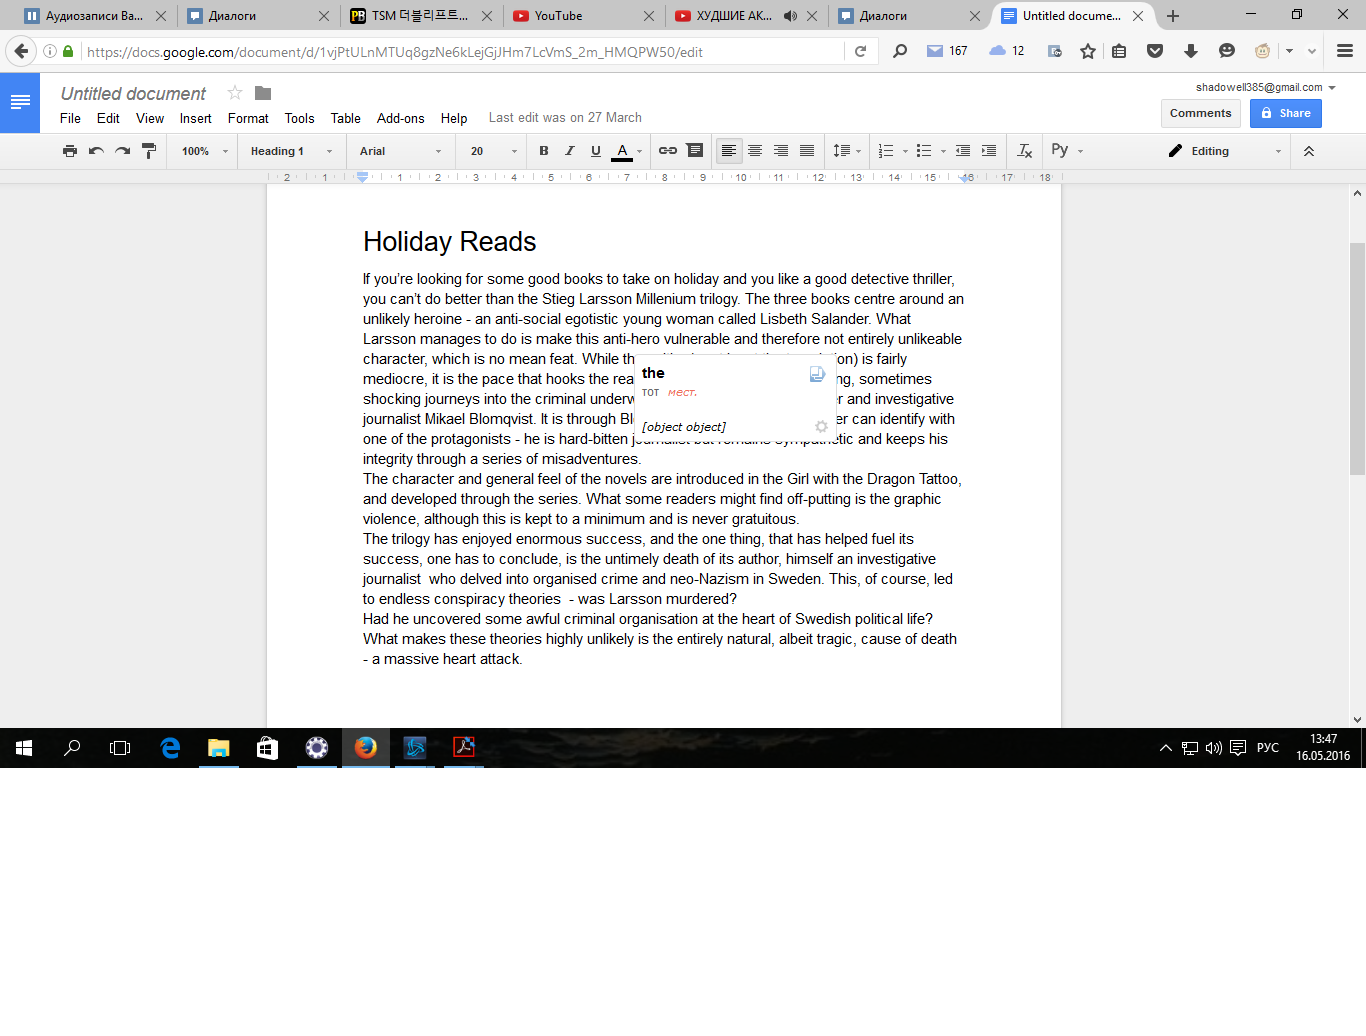
Task: Mute the ХУДШИЕ АК... tab audio
Action: [x=790, y=16]
